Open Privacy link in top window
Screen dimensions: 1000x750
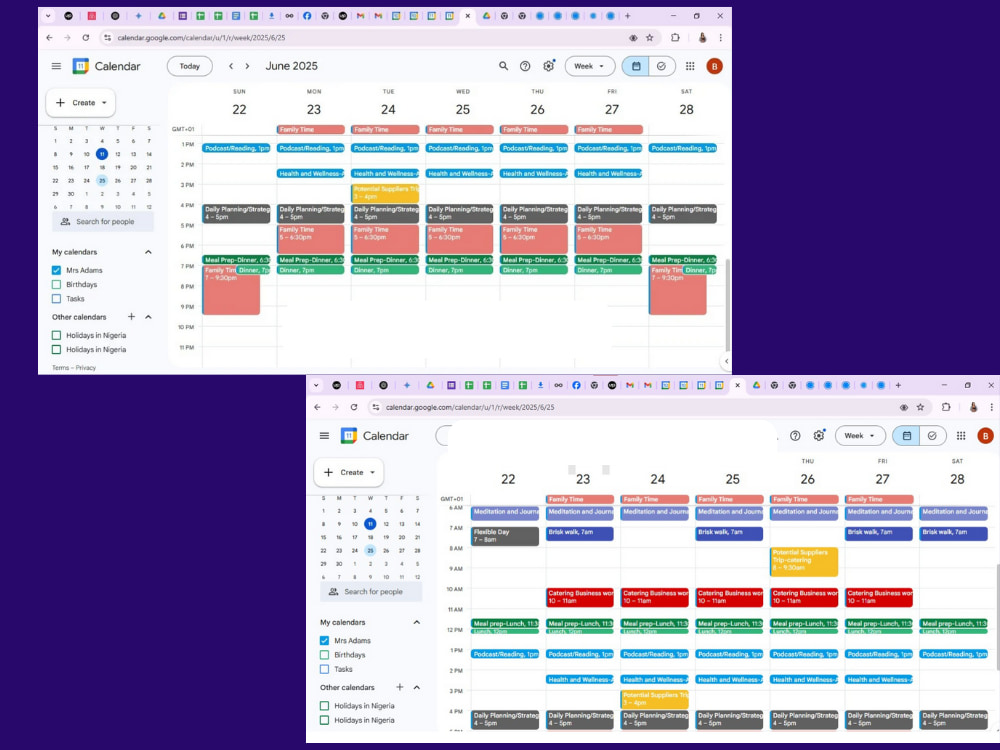(x=85, y=368)
